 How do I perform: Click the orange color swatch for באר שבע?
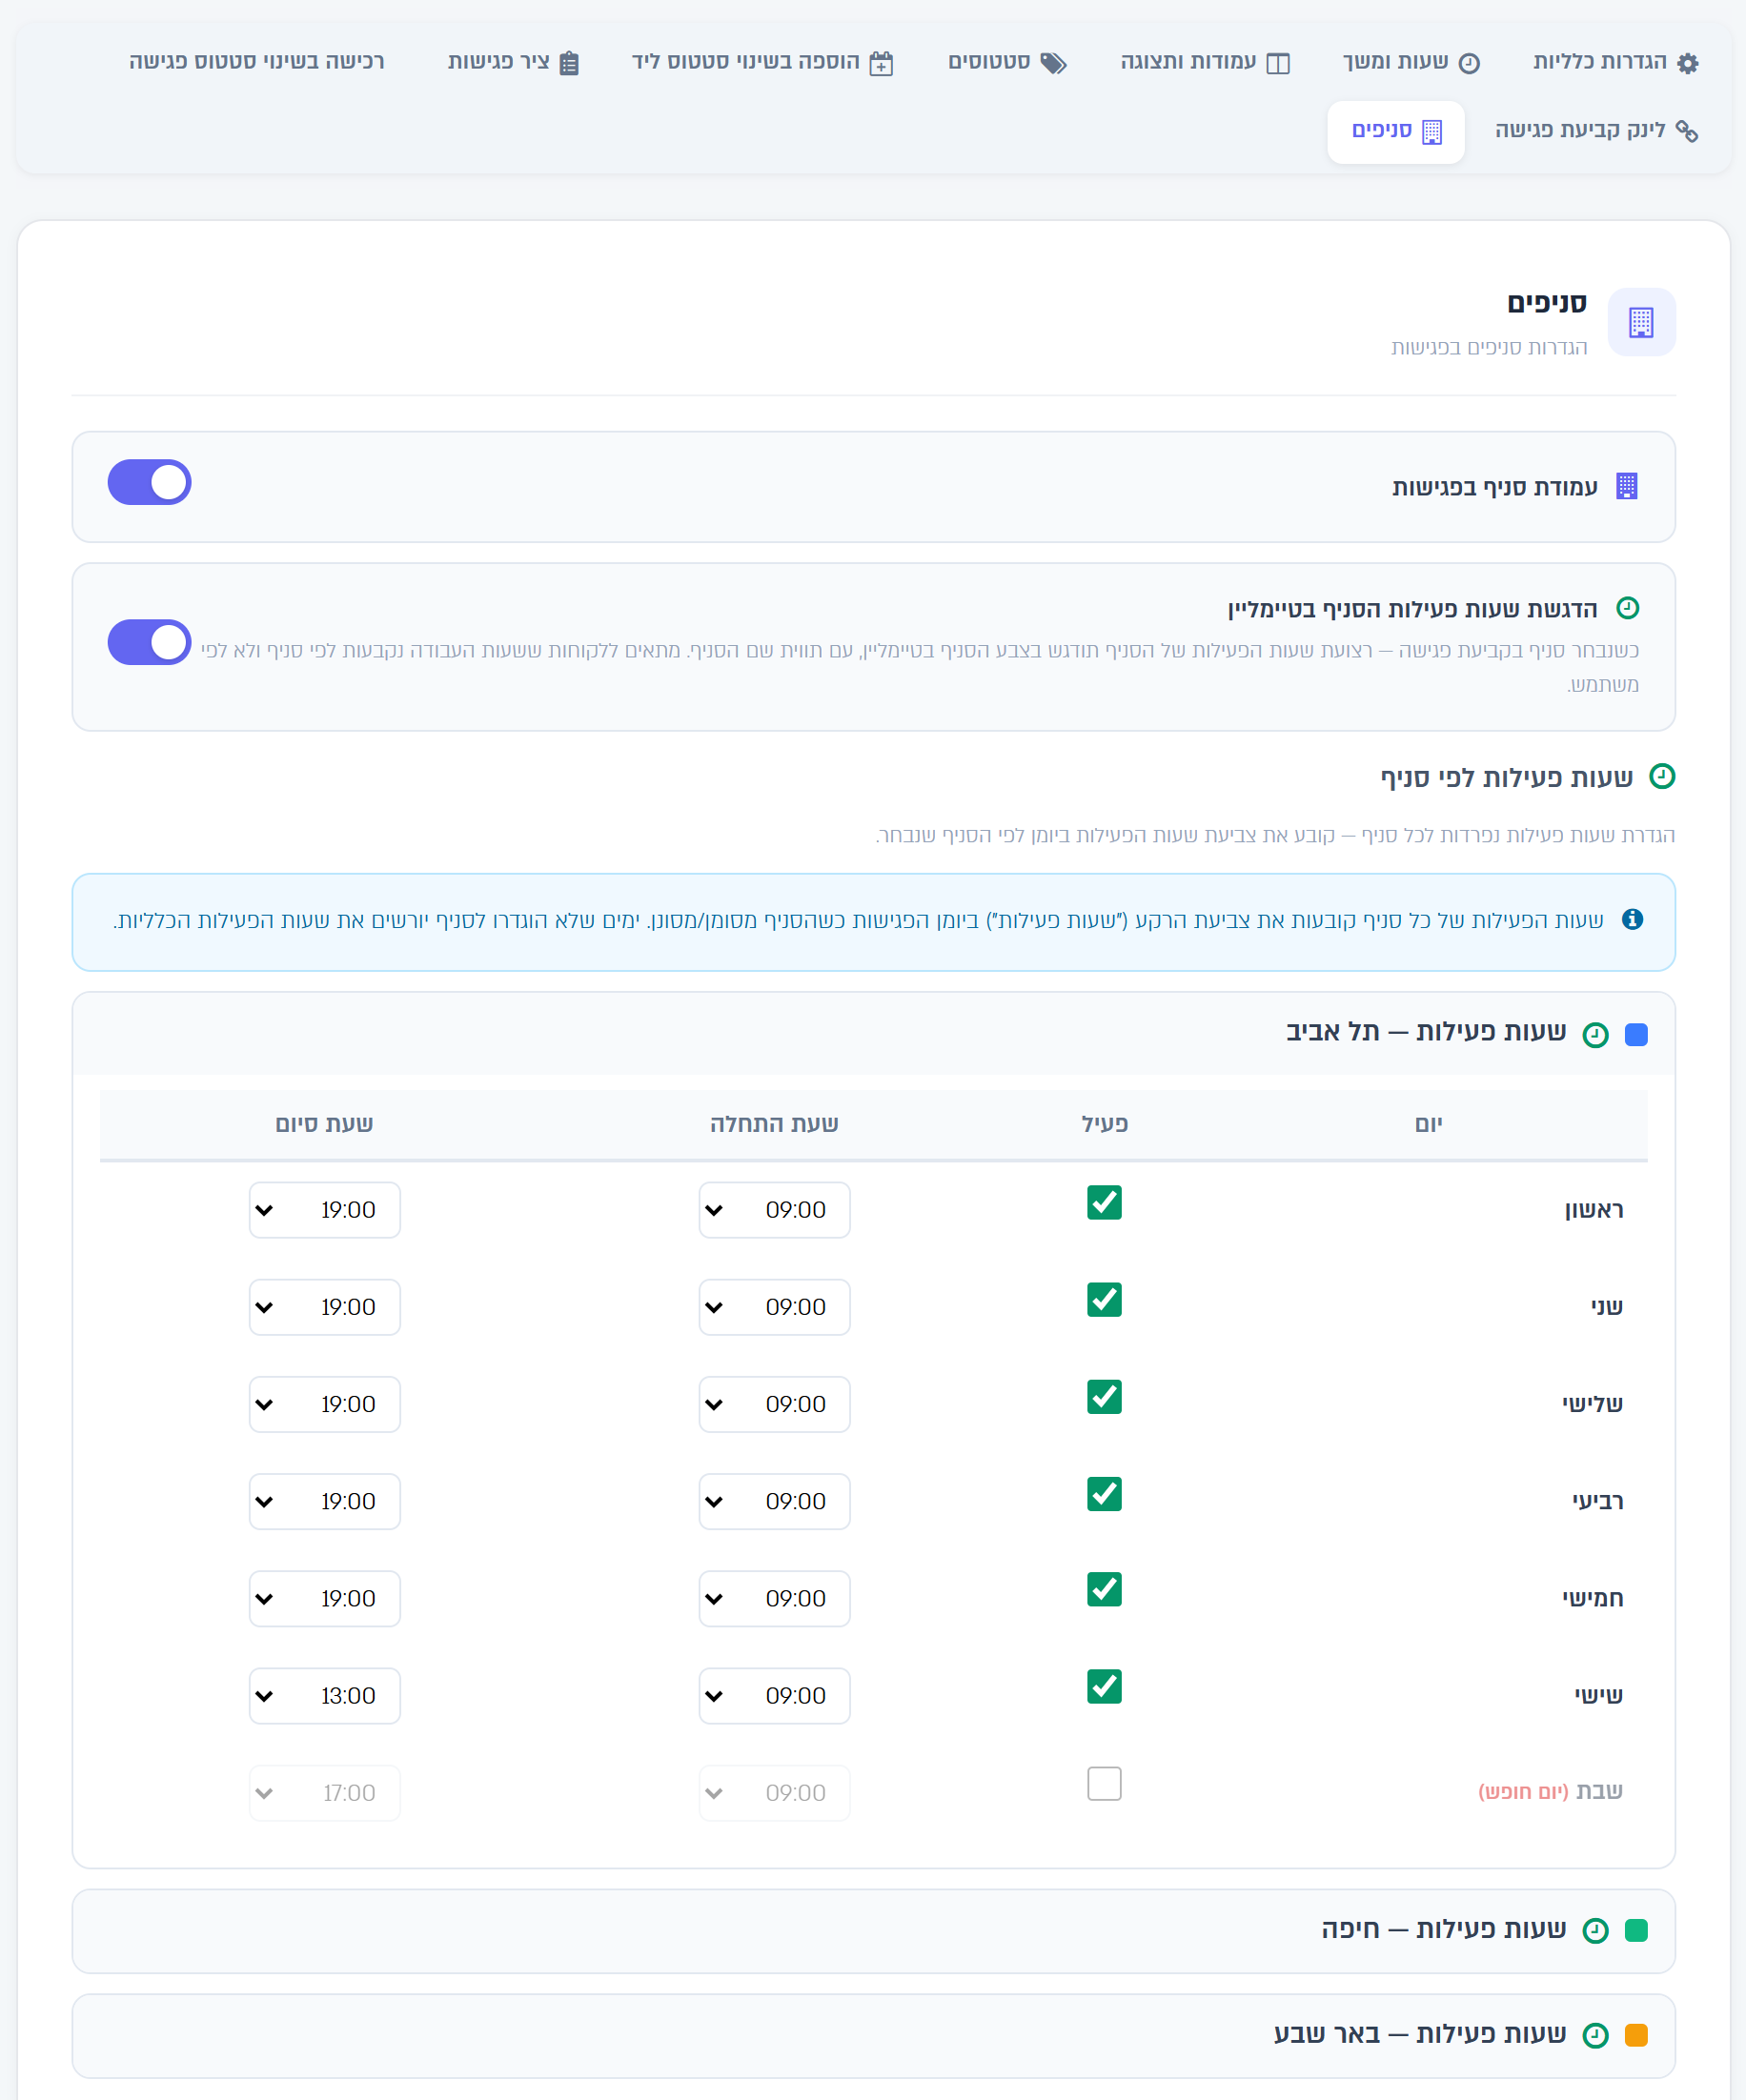point(1636,2035)
